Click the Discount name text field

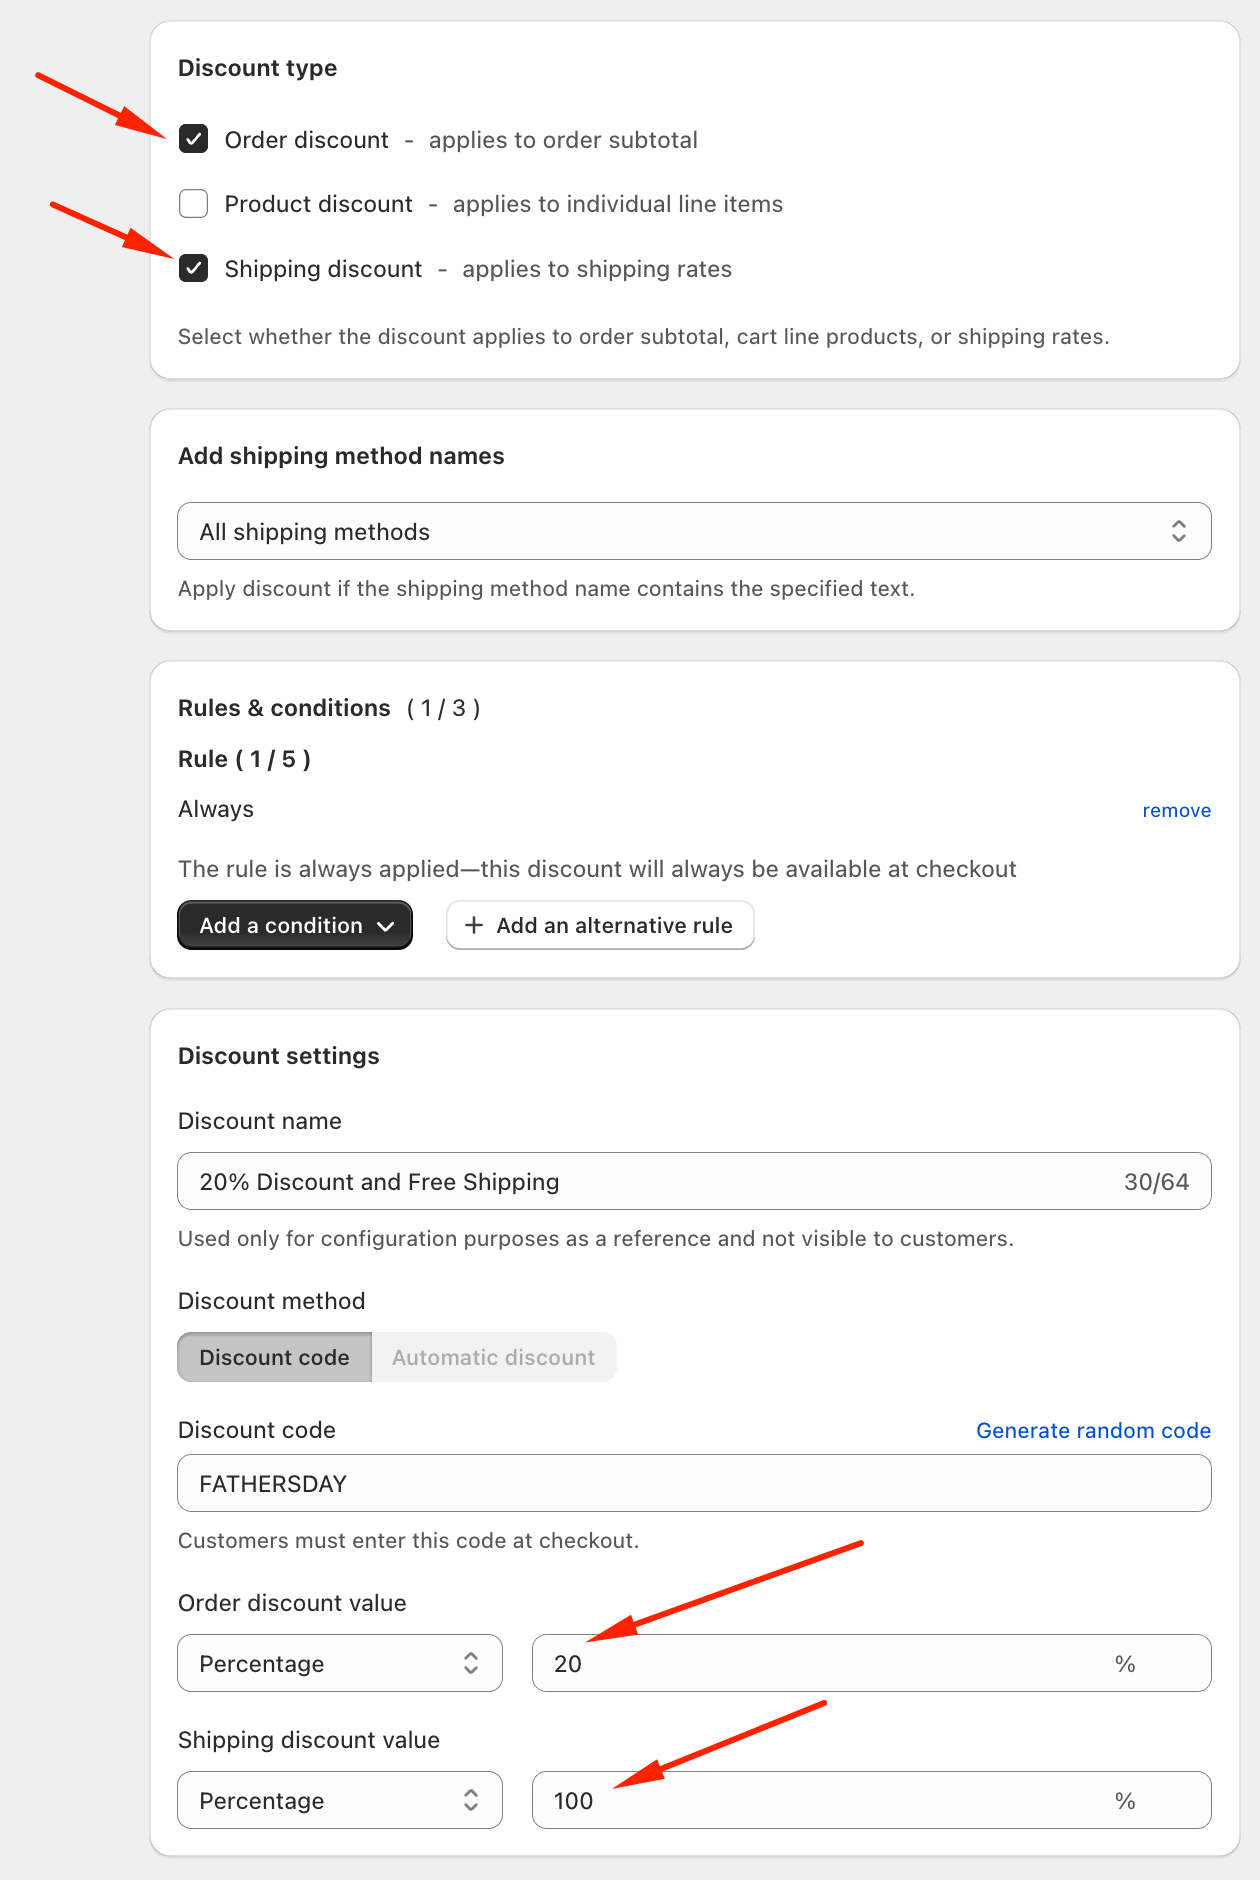650,1181
